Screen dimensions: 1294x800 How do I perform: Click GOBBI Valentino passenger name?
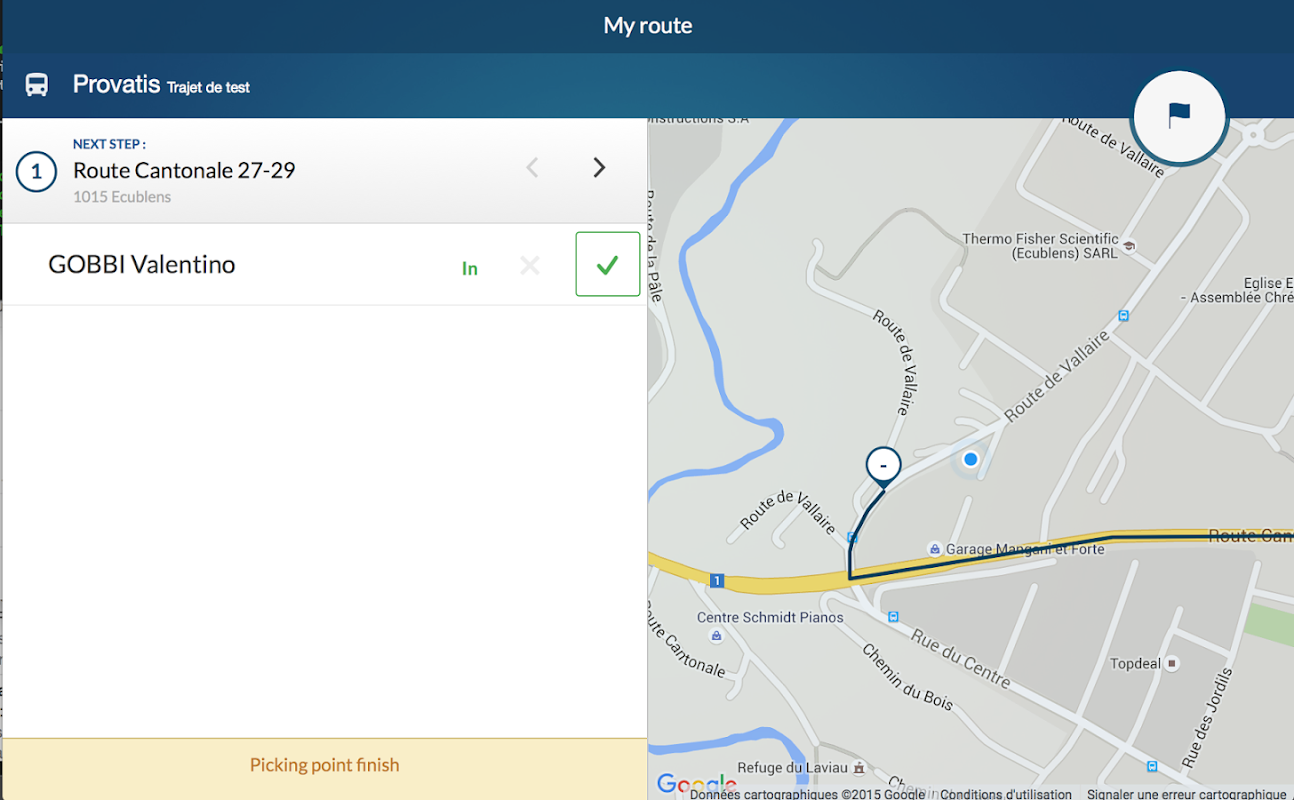pyautogui.click(x=142, y=265)
